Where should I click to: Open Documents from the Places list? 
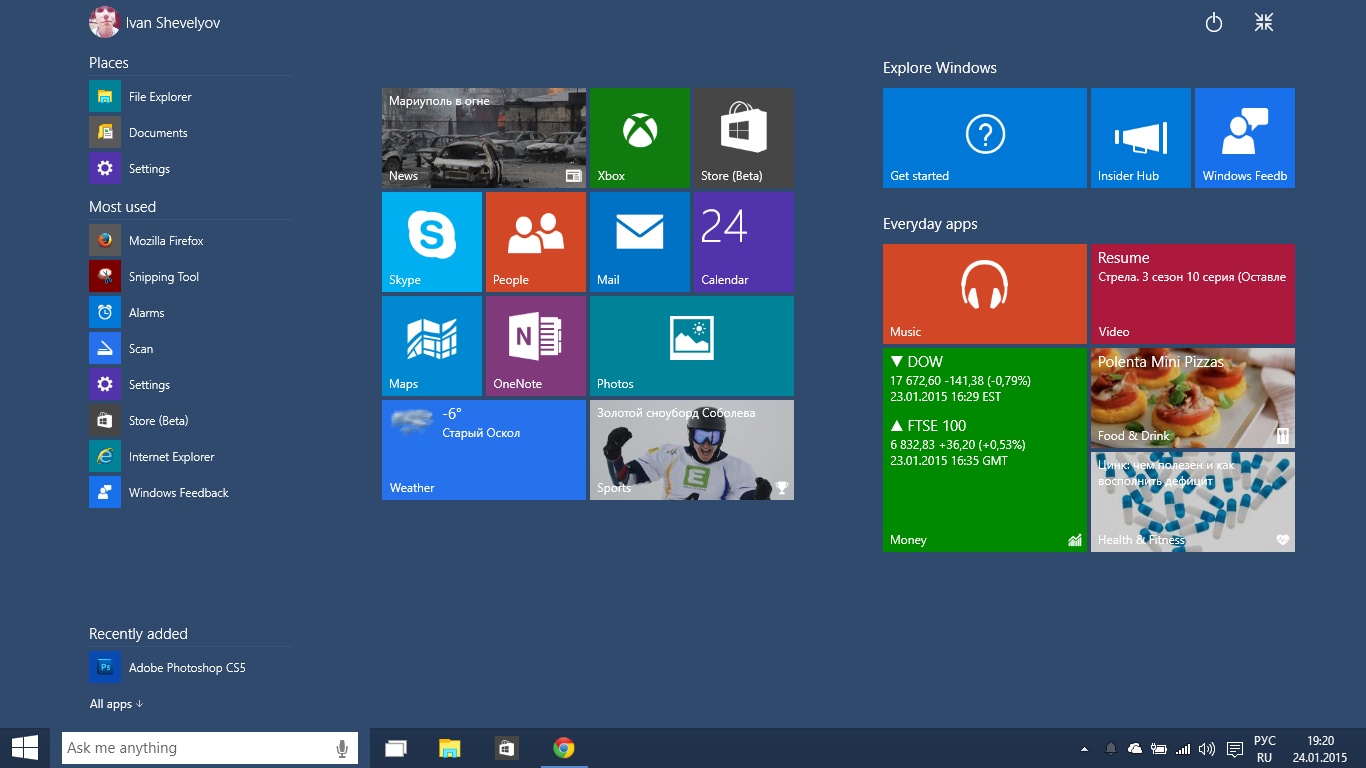tap(191, 133)
